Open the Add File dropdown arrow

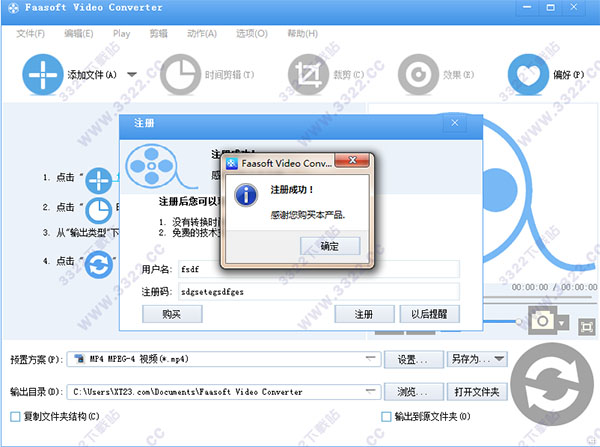click(x=132, y=74)
